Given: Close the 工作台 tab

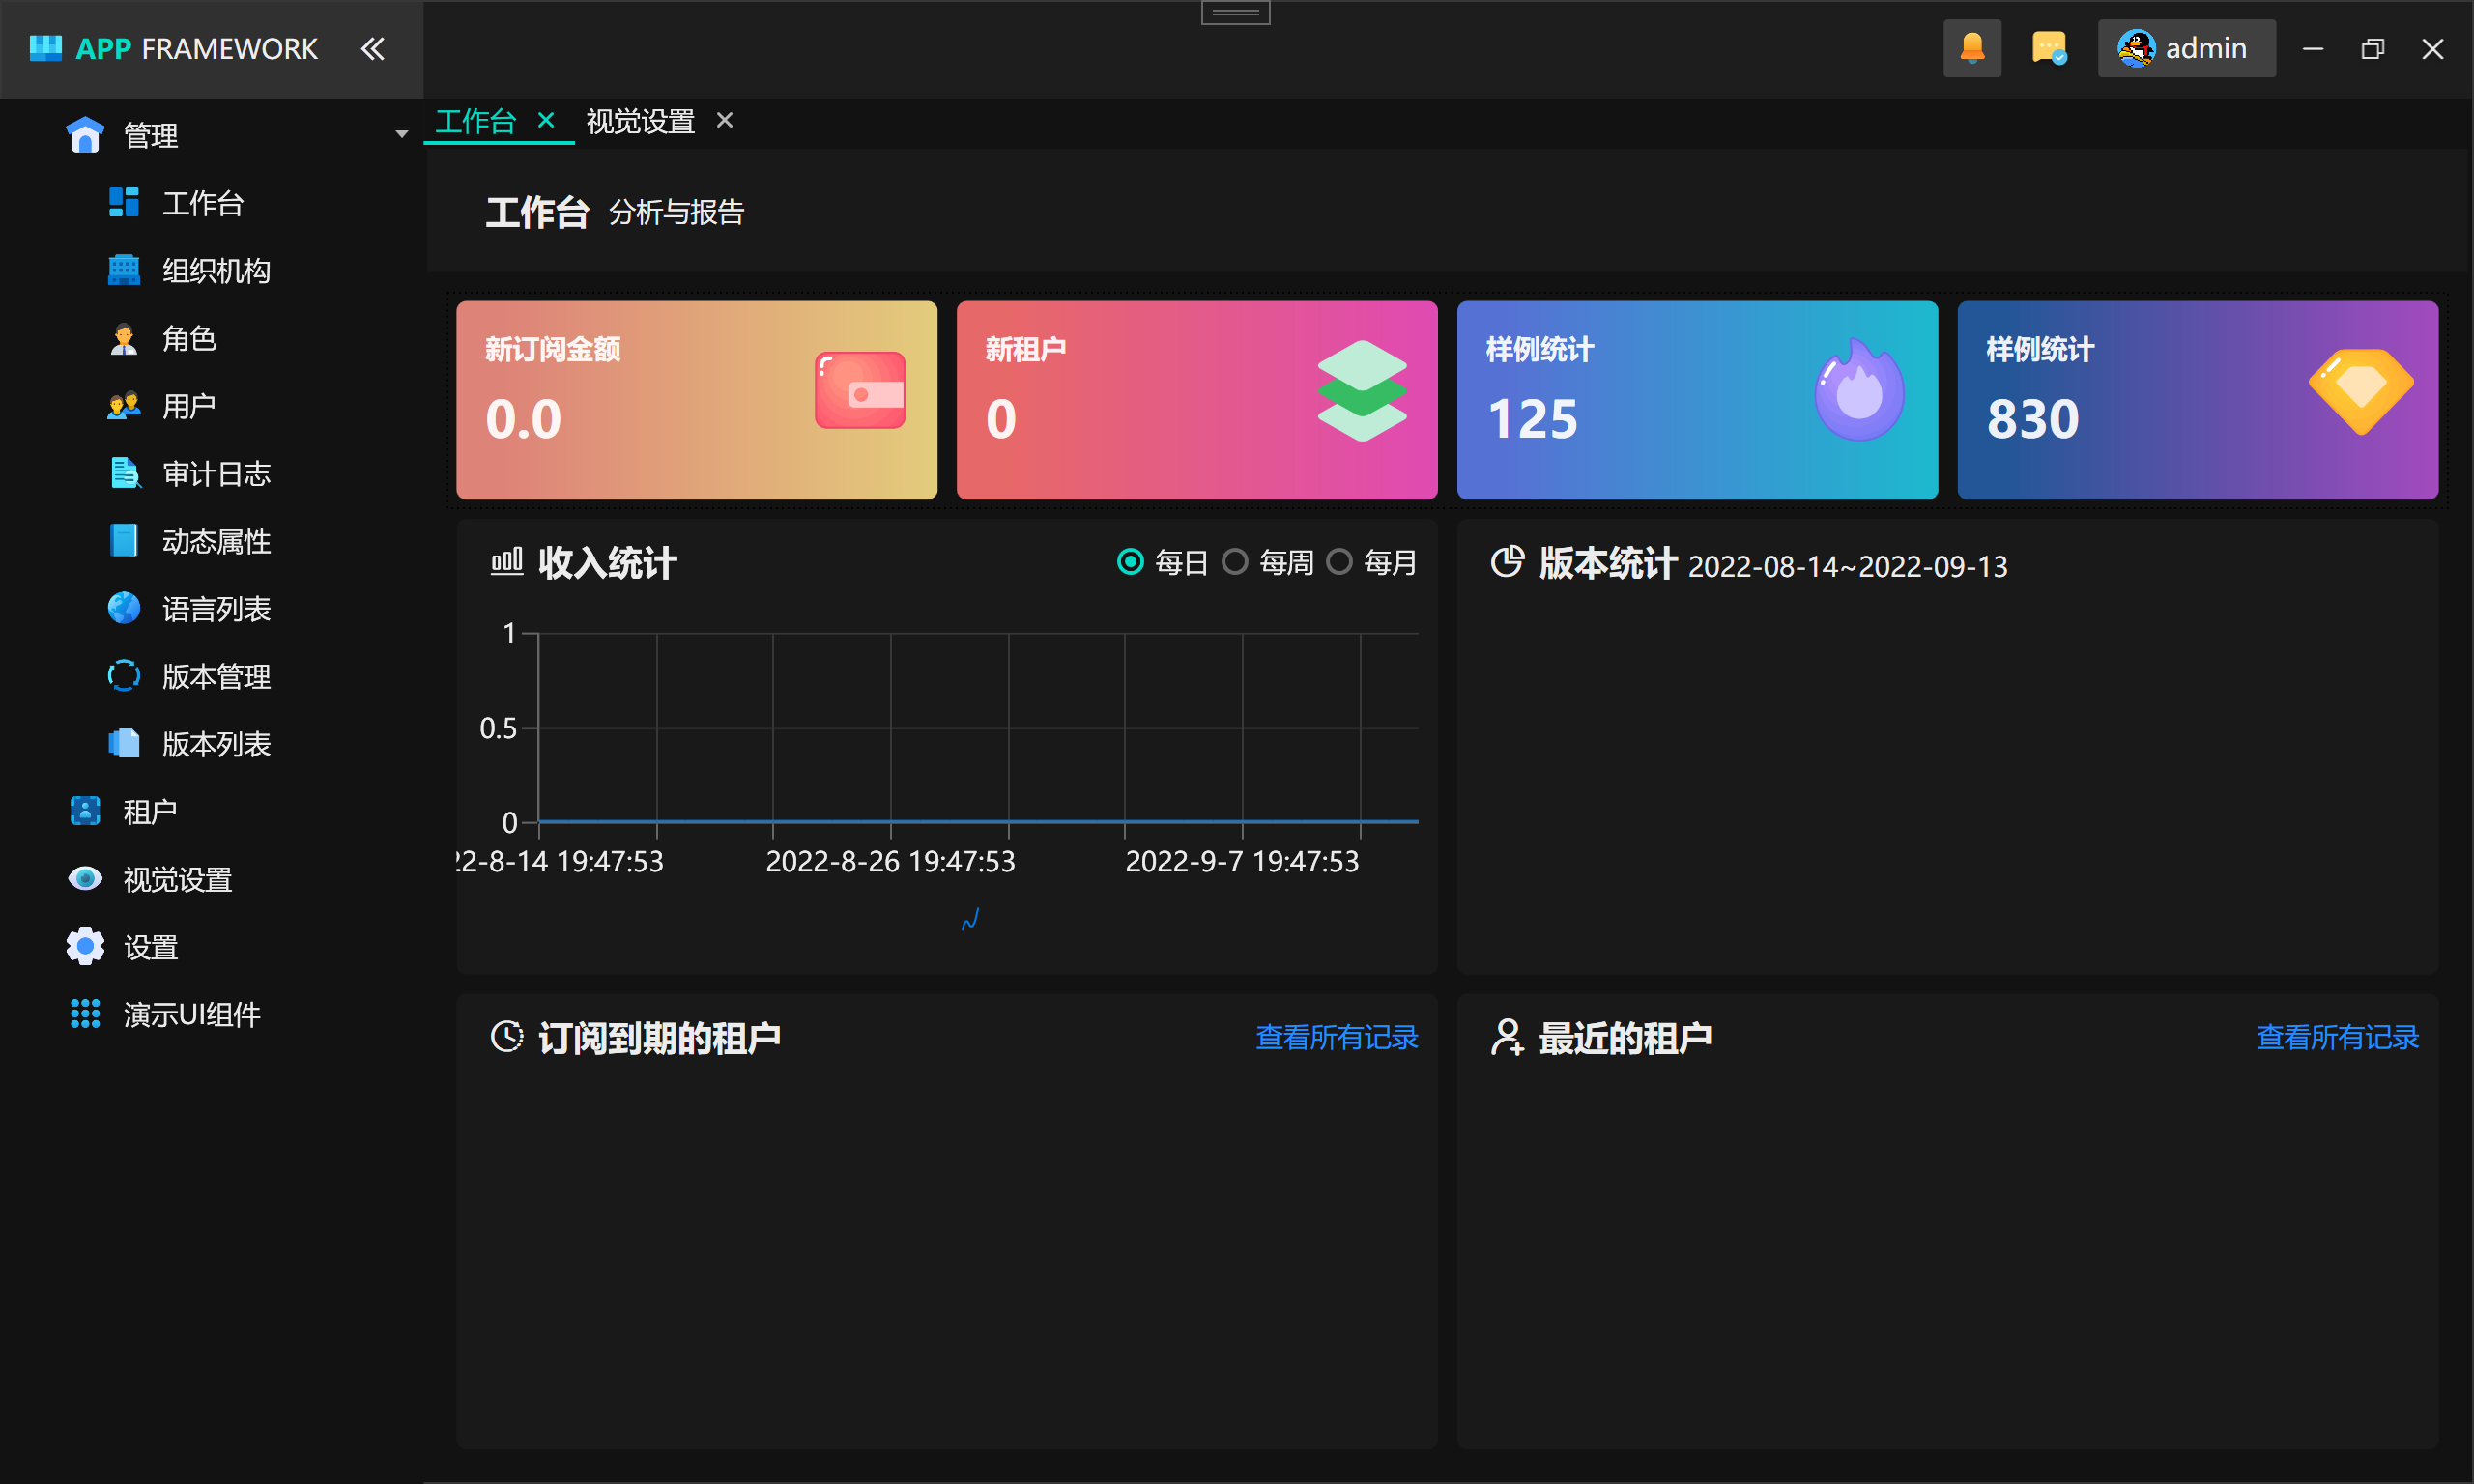Looking at the screenshot, I should click(x=546, y=120).
